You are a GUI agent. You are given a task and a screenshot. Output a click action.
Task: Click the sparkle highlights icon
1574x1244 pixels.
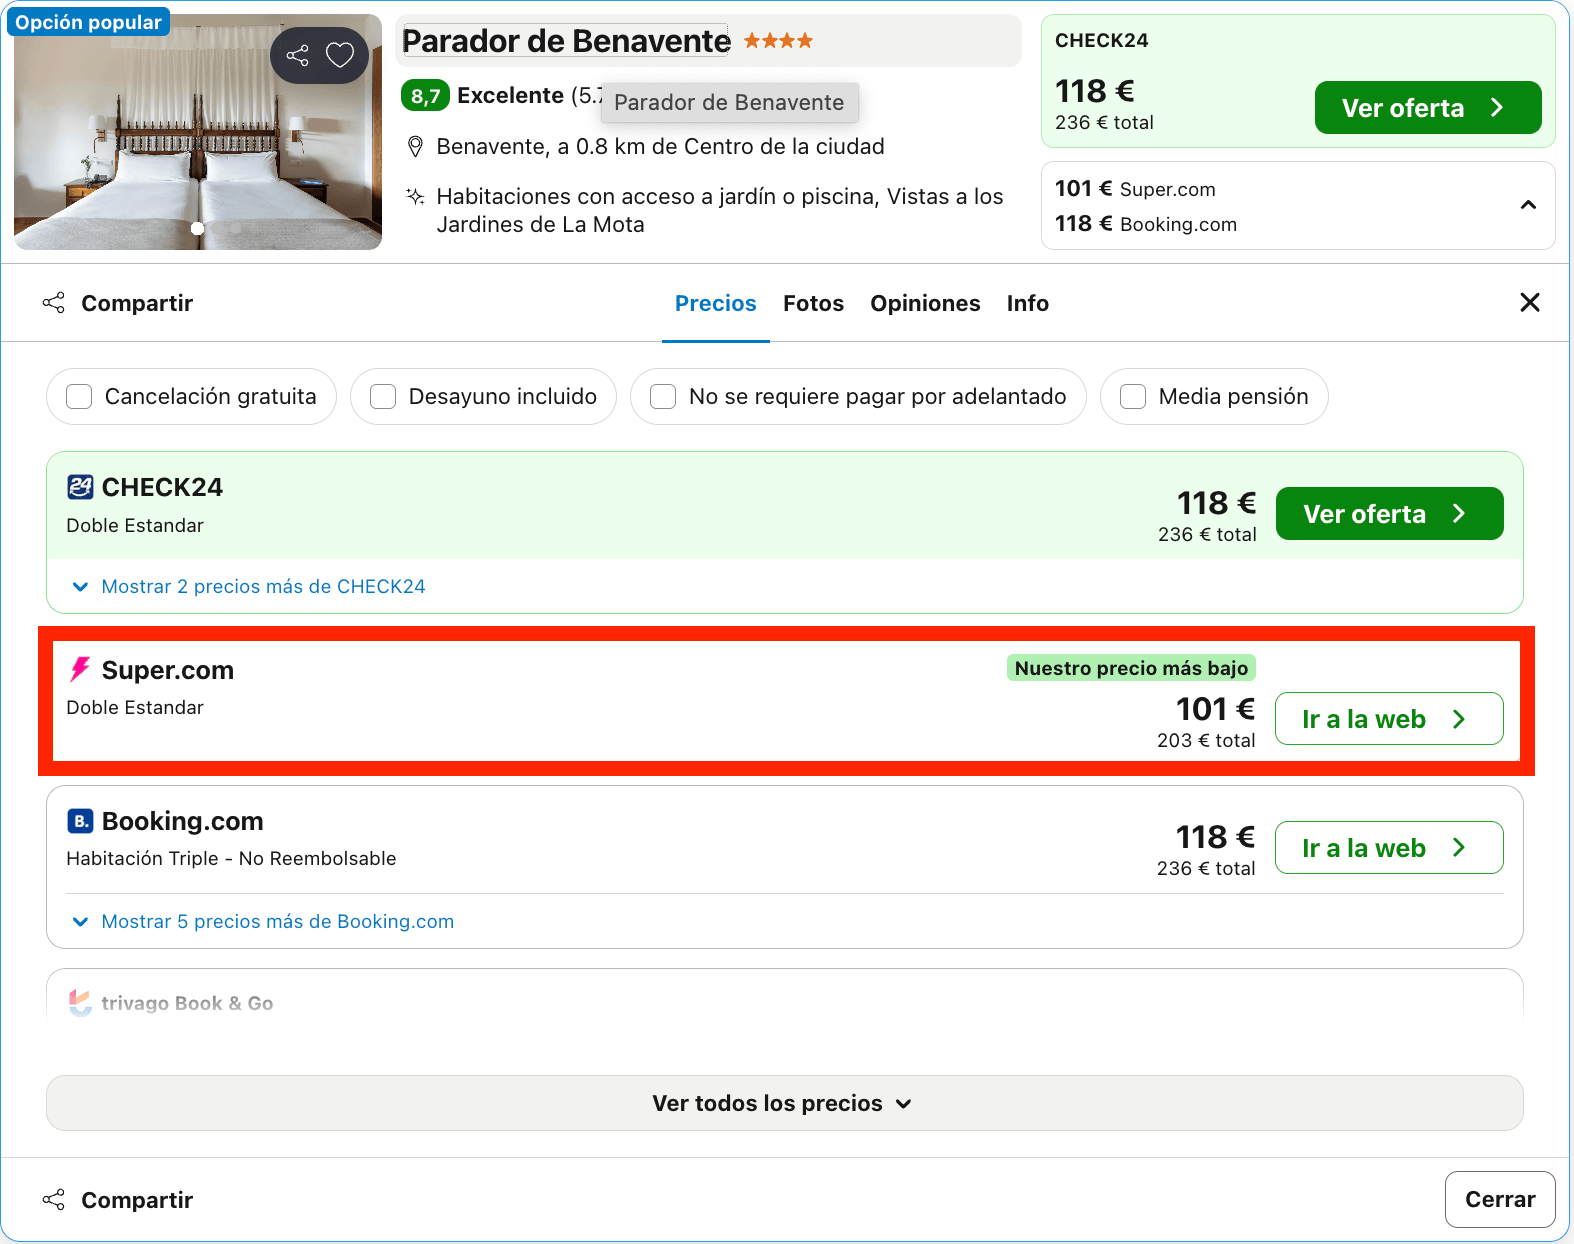coord(415,196)
